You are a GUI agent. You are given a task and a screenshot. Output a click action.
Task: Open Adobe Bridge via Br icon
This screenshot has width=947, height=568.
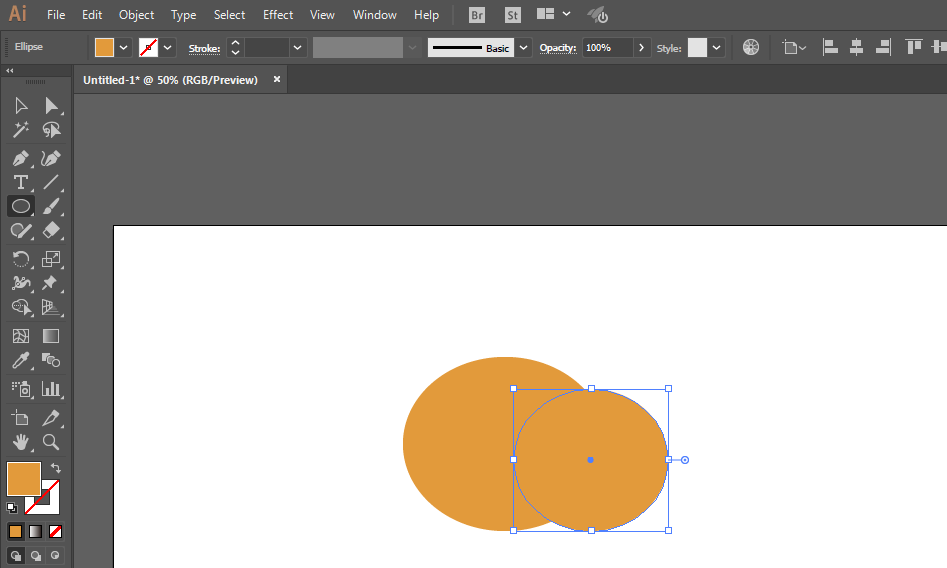478,15
